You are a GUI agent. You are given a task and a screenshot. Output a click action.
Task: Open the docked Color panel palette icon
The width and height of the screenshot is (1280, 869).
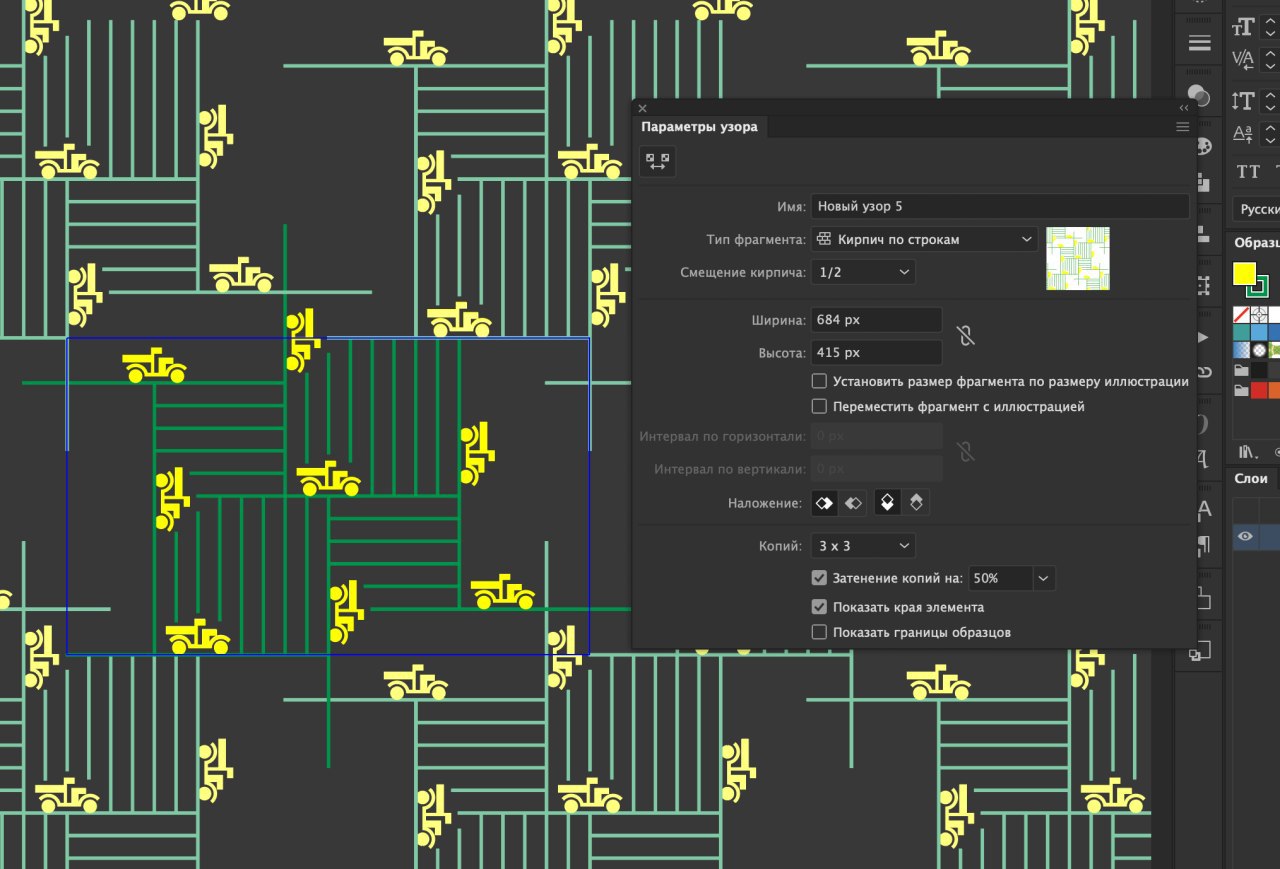point(1203,146)
